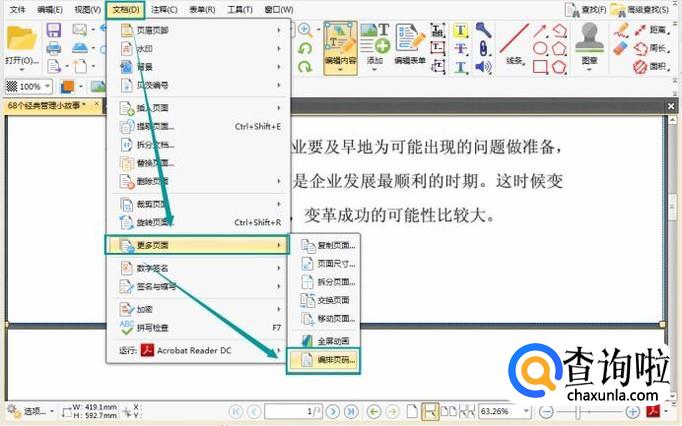Select the yellow highlight text tool

[x=461, y=30]
